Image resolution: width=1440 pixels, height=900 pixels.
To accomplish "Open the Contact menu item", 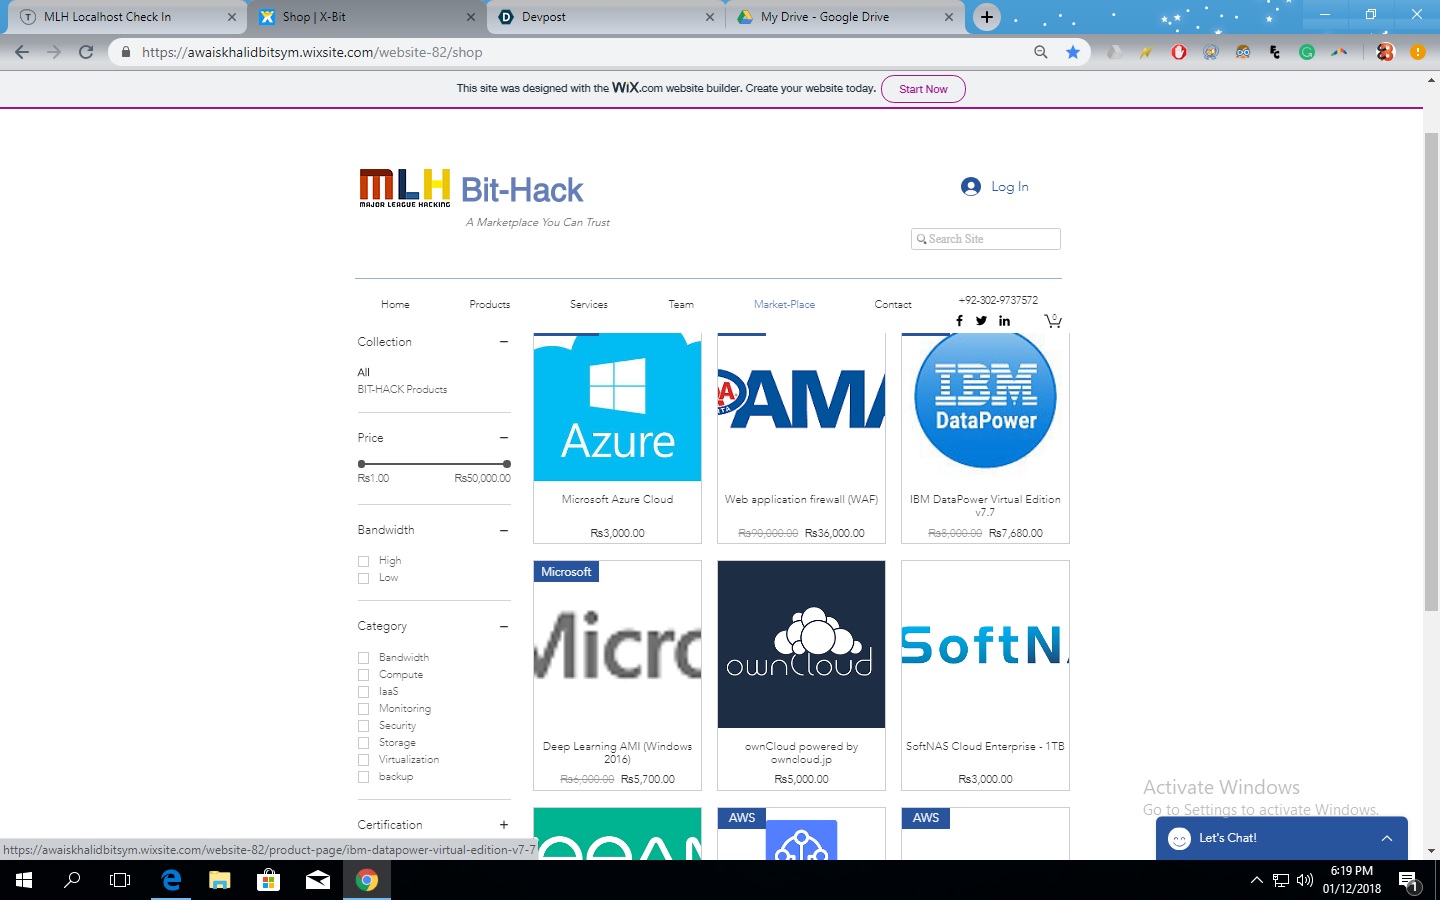I will 893,304.
